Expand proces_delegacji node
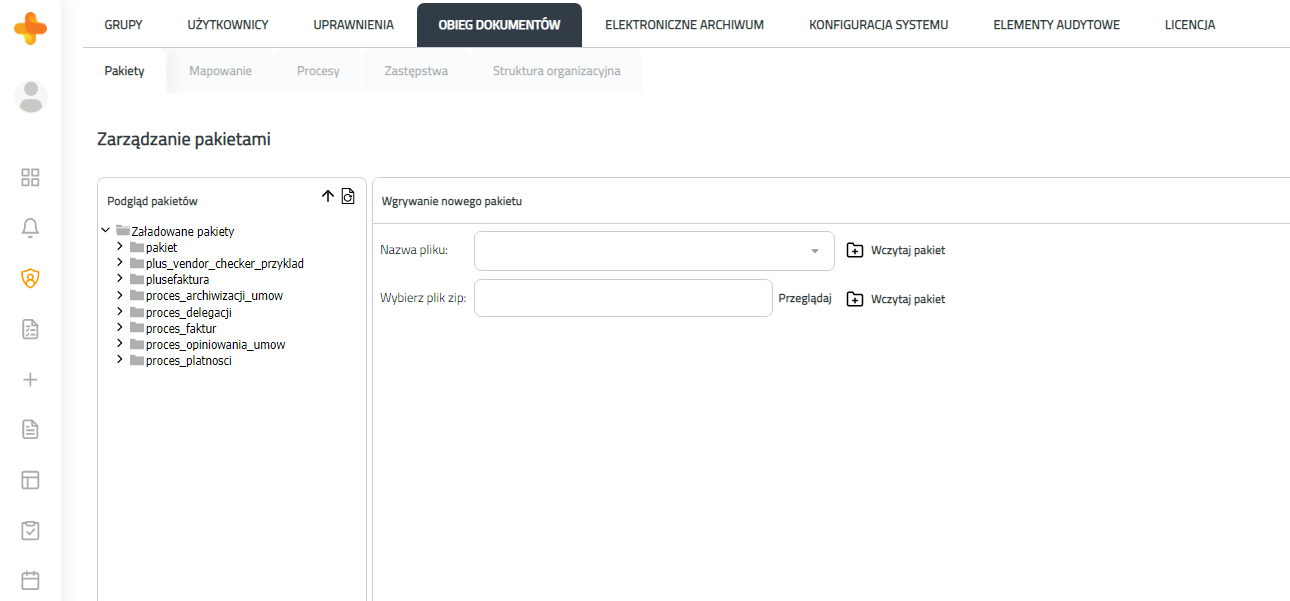This screenshot has height=601, width=1290. pyautogui.click(x=120, y=312)
